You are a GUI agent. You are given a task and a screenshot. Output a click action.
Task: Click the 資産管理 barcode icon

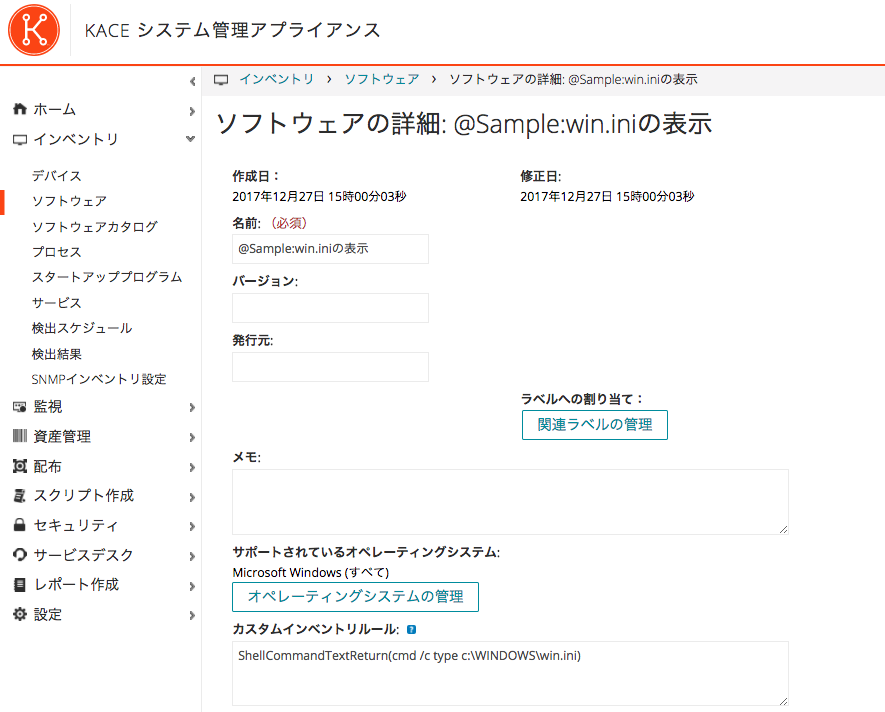pyautogui.click(x=20, y=436)
